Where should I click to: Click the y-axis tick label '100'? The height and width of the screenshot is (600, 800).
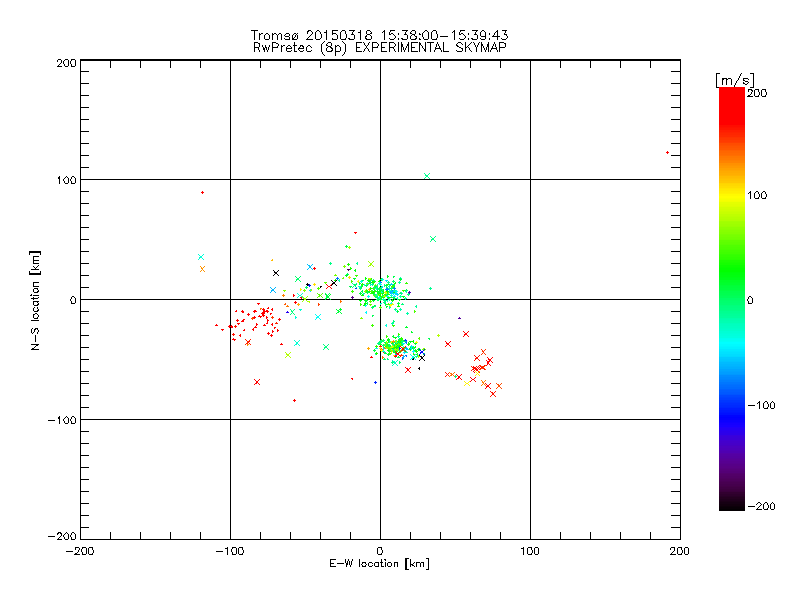click(x=66, y=180)
